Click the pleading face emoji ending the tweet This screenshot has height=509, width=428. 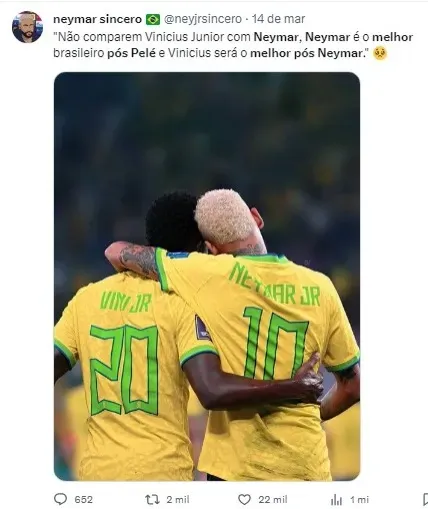pos(380,53)
